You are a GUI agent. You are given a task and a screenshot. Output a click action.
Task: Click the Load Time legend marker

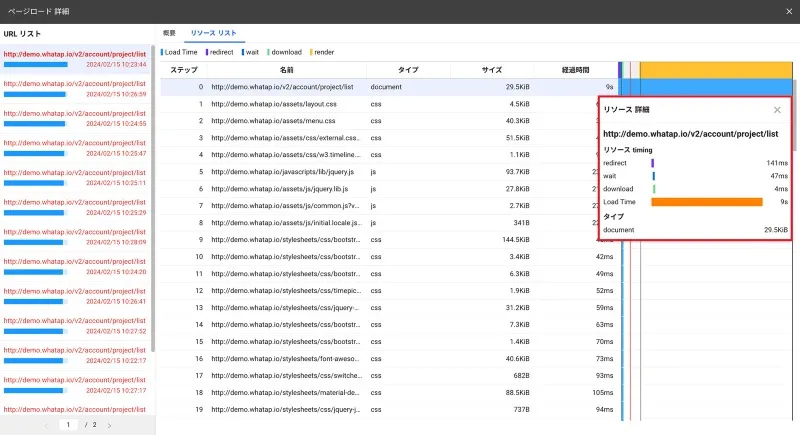coord(162,52)
